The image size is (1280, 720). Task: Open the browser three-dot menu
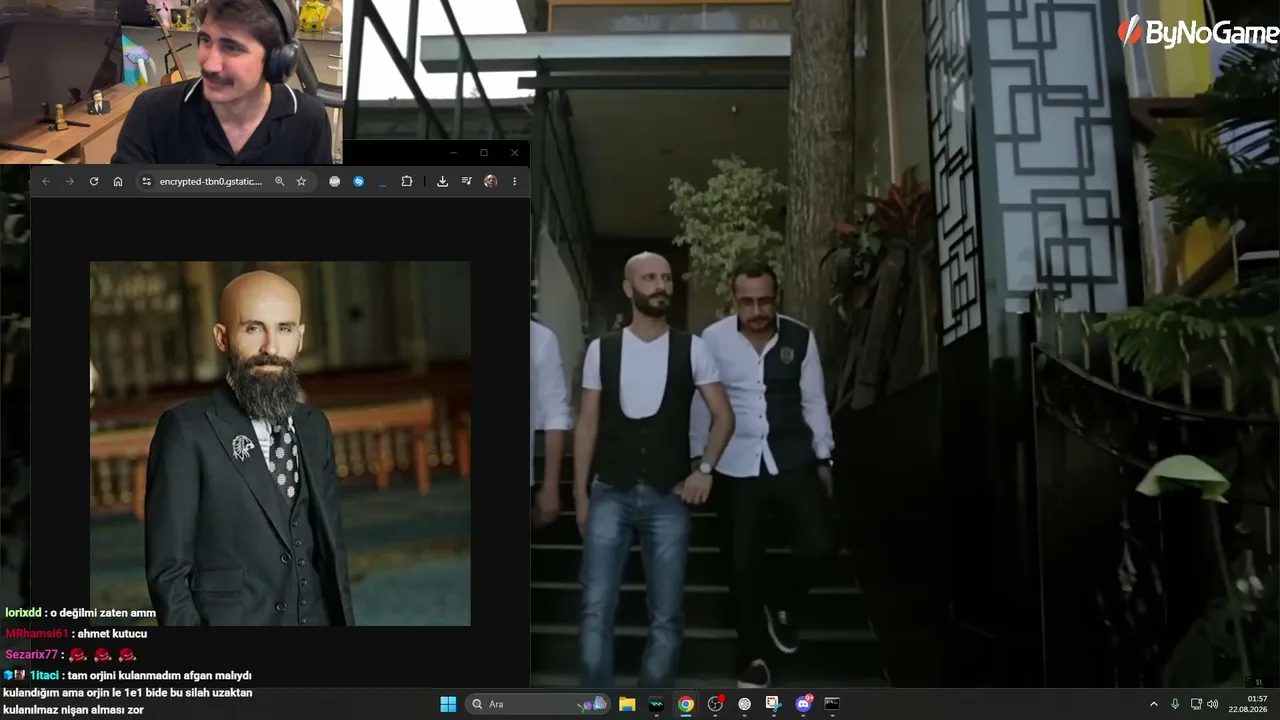pos(514,181)
